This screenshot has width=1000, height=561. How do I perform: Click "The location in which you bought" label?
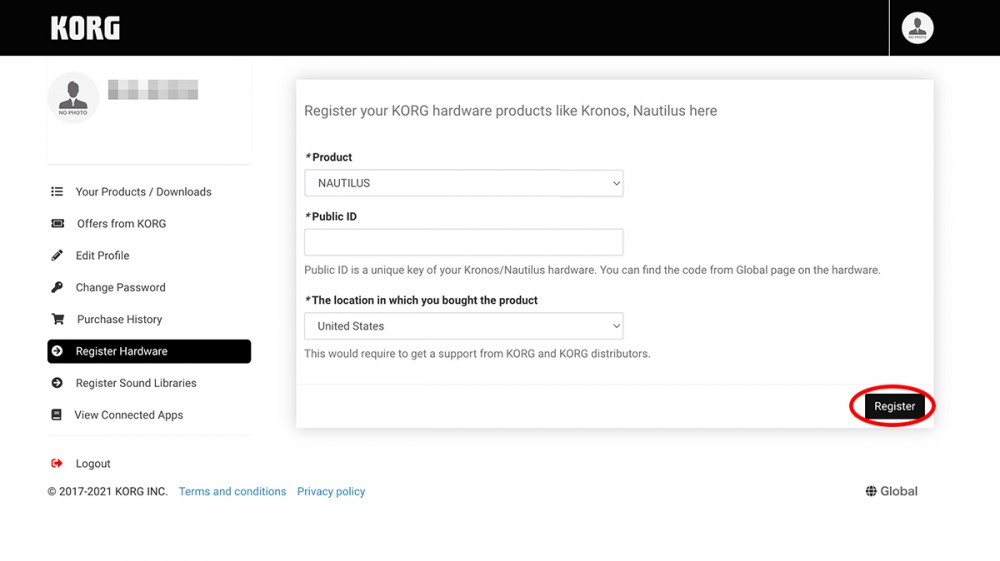click(421, 300)
